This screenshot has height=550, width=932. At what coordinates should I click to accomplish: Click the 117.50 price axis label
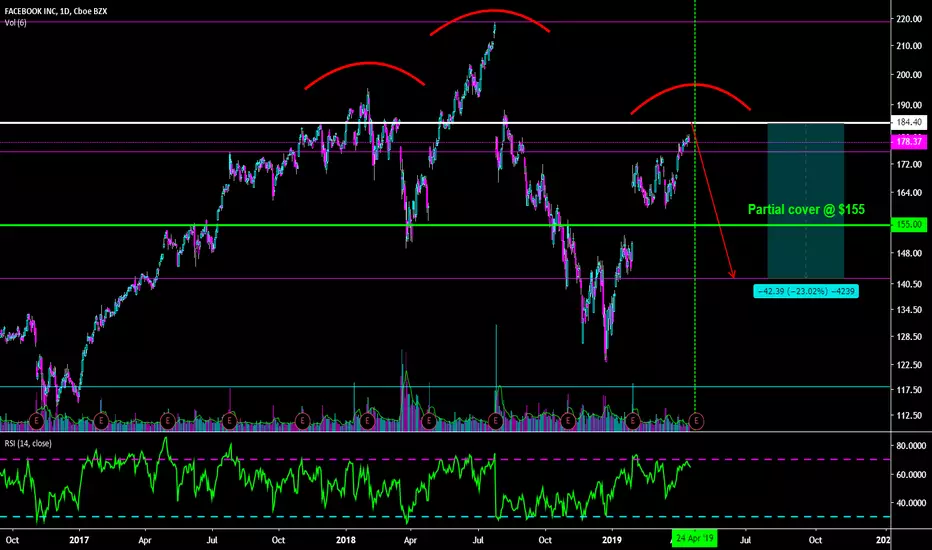(x=909, y=390)
